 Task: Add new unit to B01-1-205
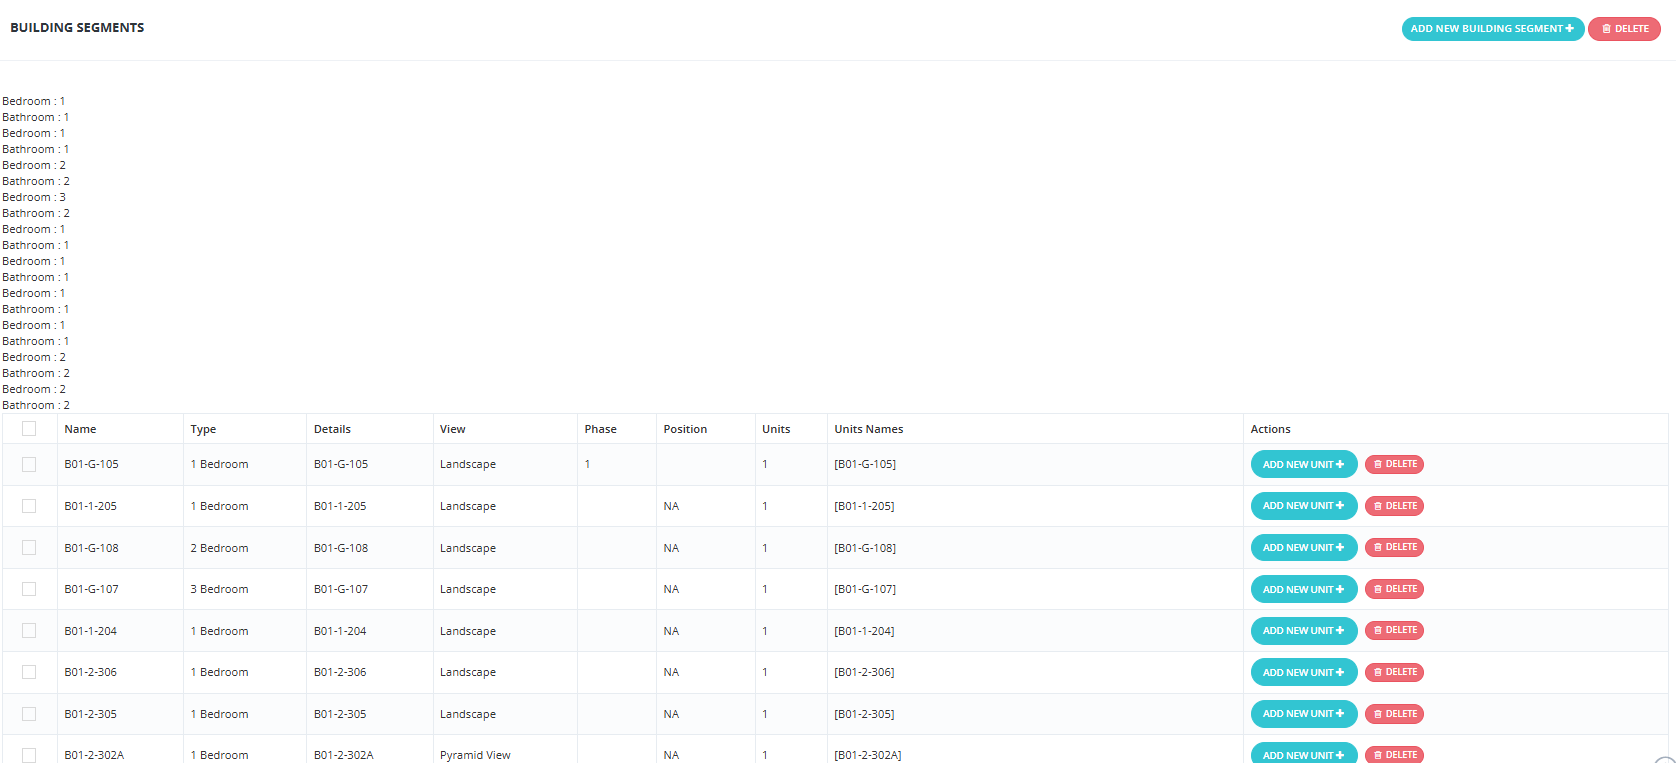(1303, 506)
